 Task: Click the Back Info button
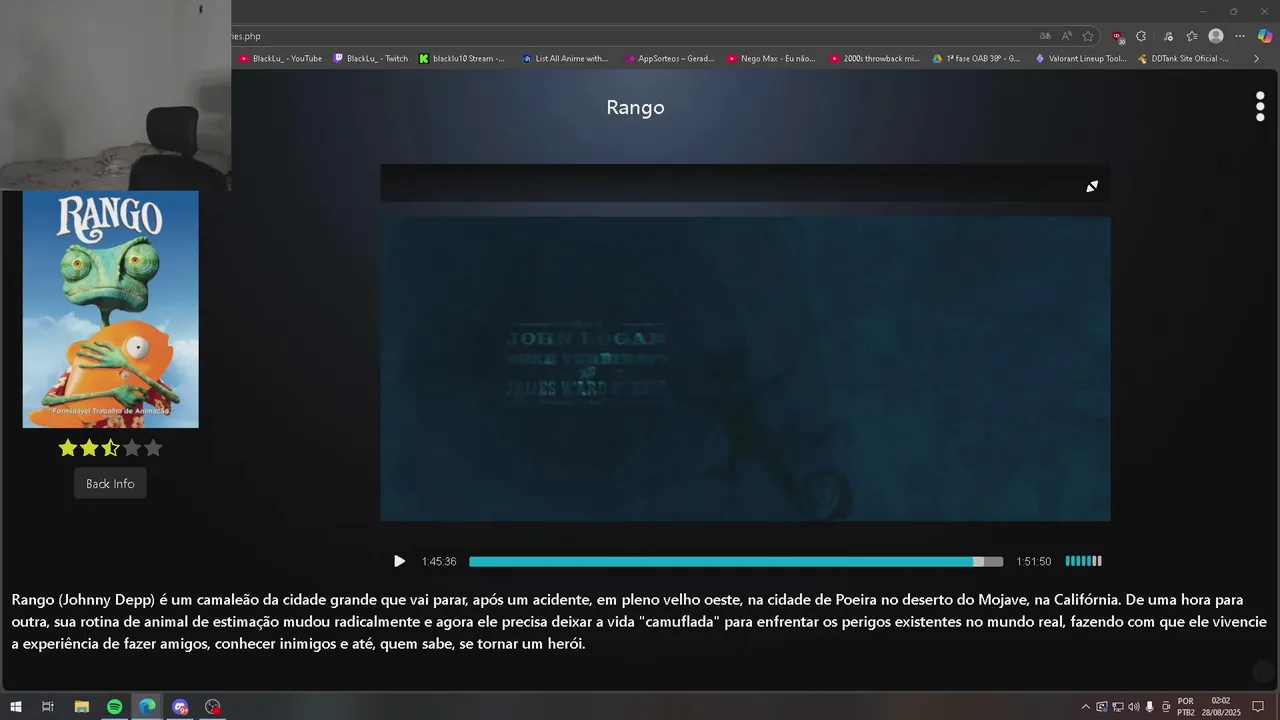(x=110, y=484)
